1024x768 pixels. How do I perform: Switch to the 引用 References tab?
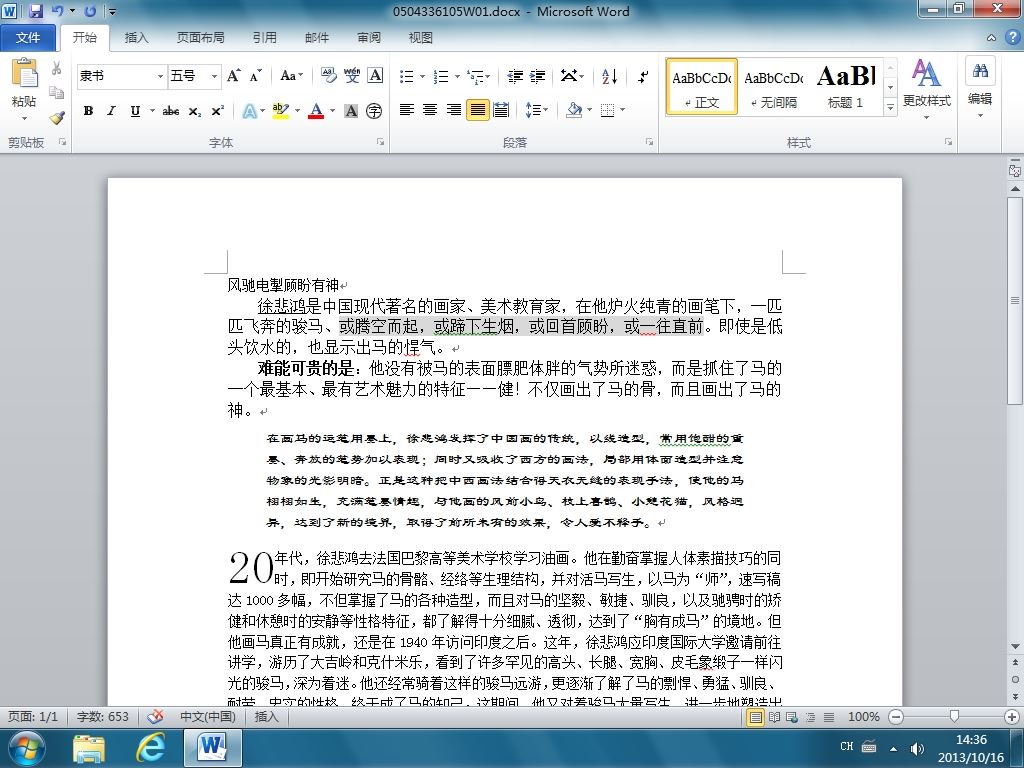264,38
